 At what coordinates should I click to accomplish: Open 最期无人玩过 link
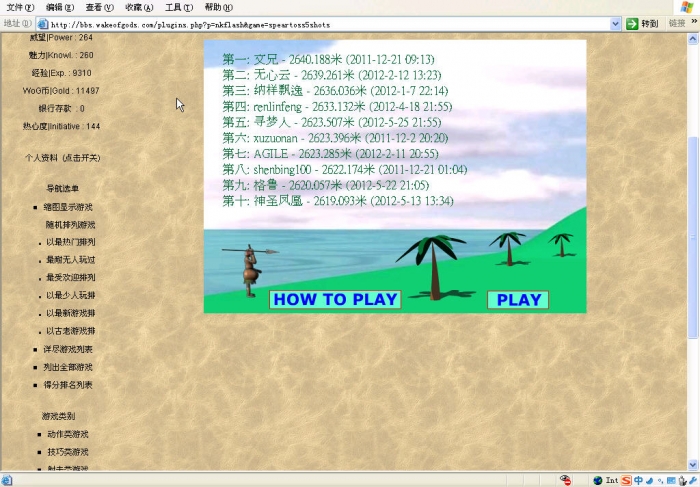pyautogui.click(x=71, y=259)
